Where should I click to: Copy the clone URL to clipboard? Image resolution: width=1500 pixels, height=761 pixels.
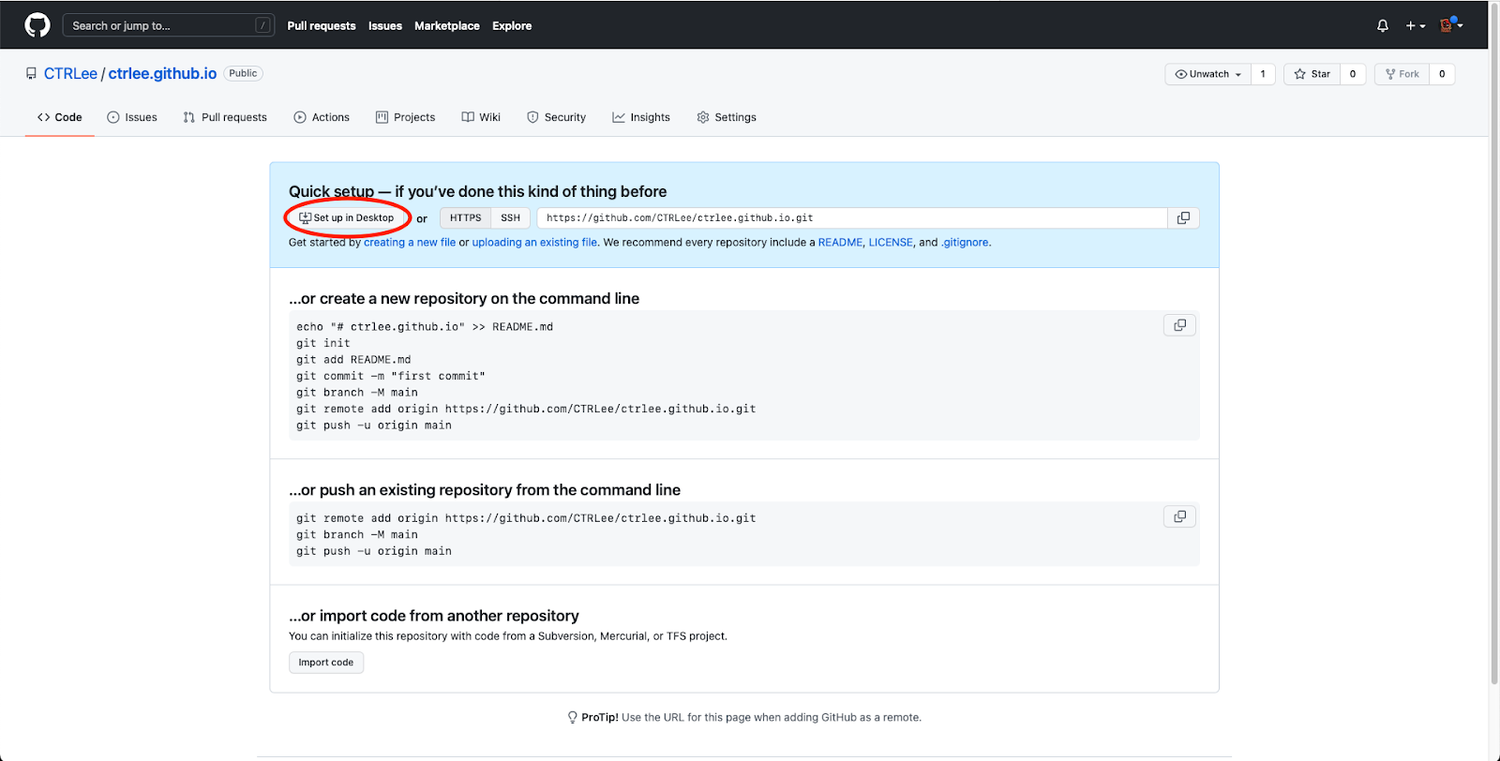[x=1183, y=218]
